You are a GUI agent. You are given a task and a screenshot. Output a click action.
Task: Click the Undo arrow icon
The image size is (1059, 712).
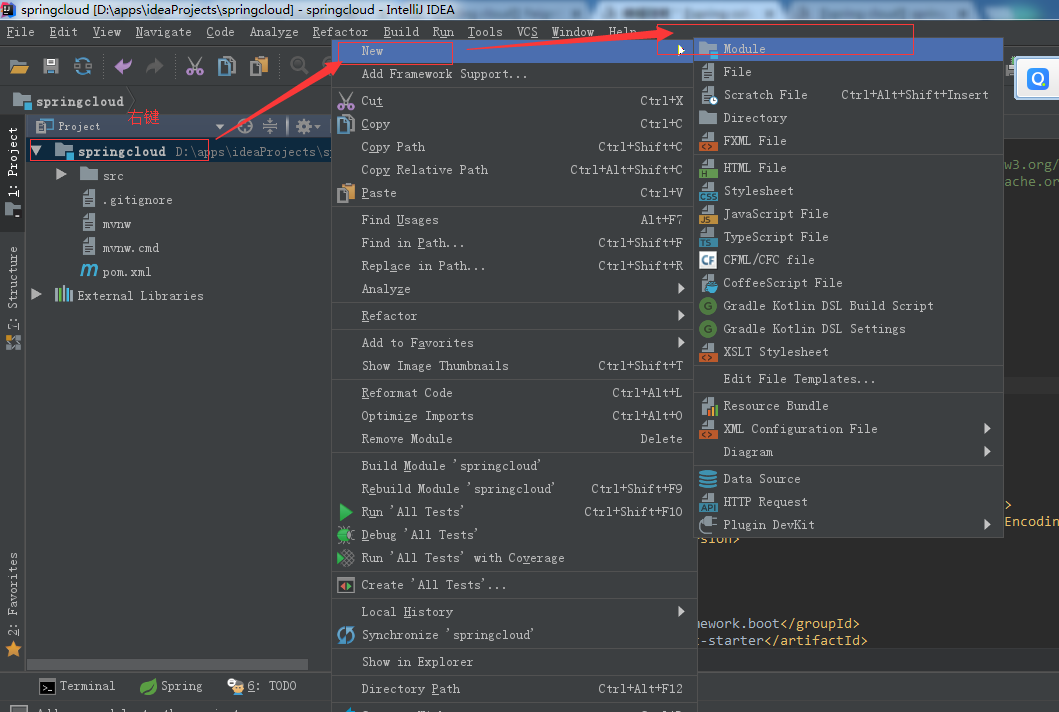[x=124, y=66]
